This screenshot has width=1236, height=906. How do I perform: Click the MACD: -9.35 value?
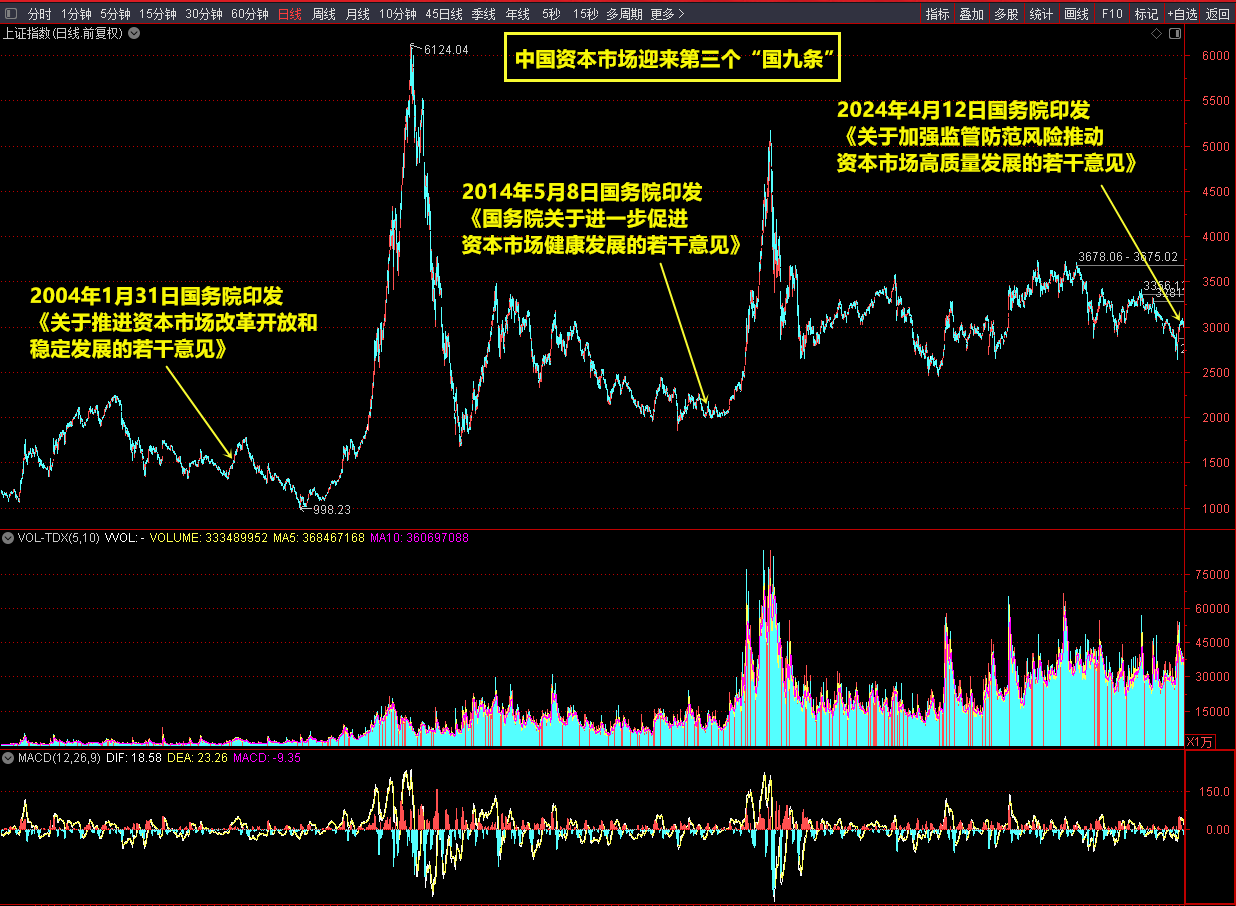click(267, 758)
